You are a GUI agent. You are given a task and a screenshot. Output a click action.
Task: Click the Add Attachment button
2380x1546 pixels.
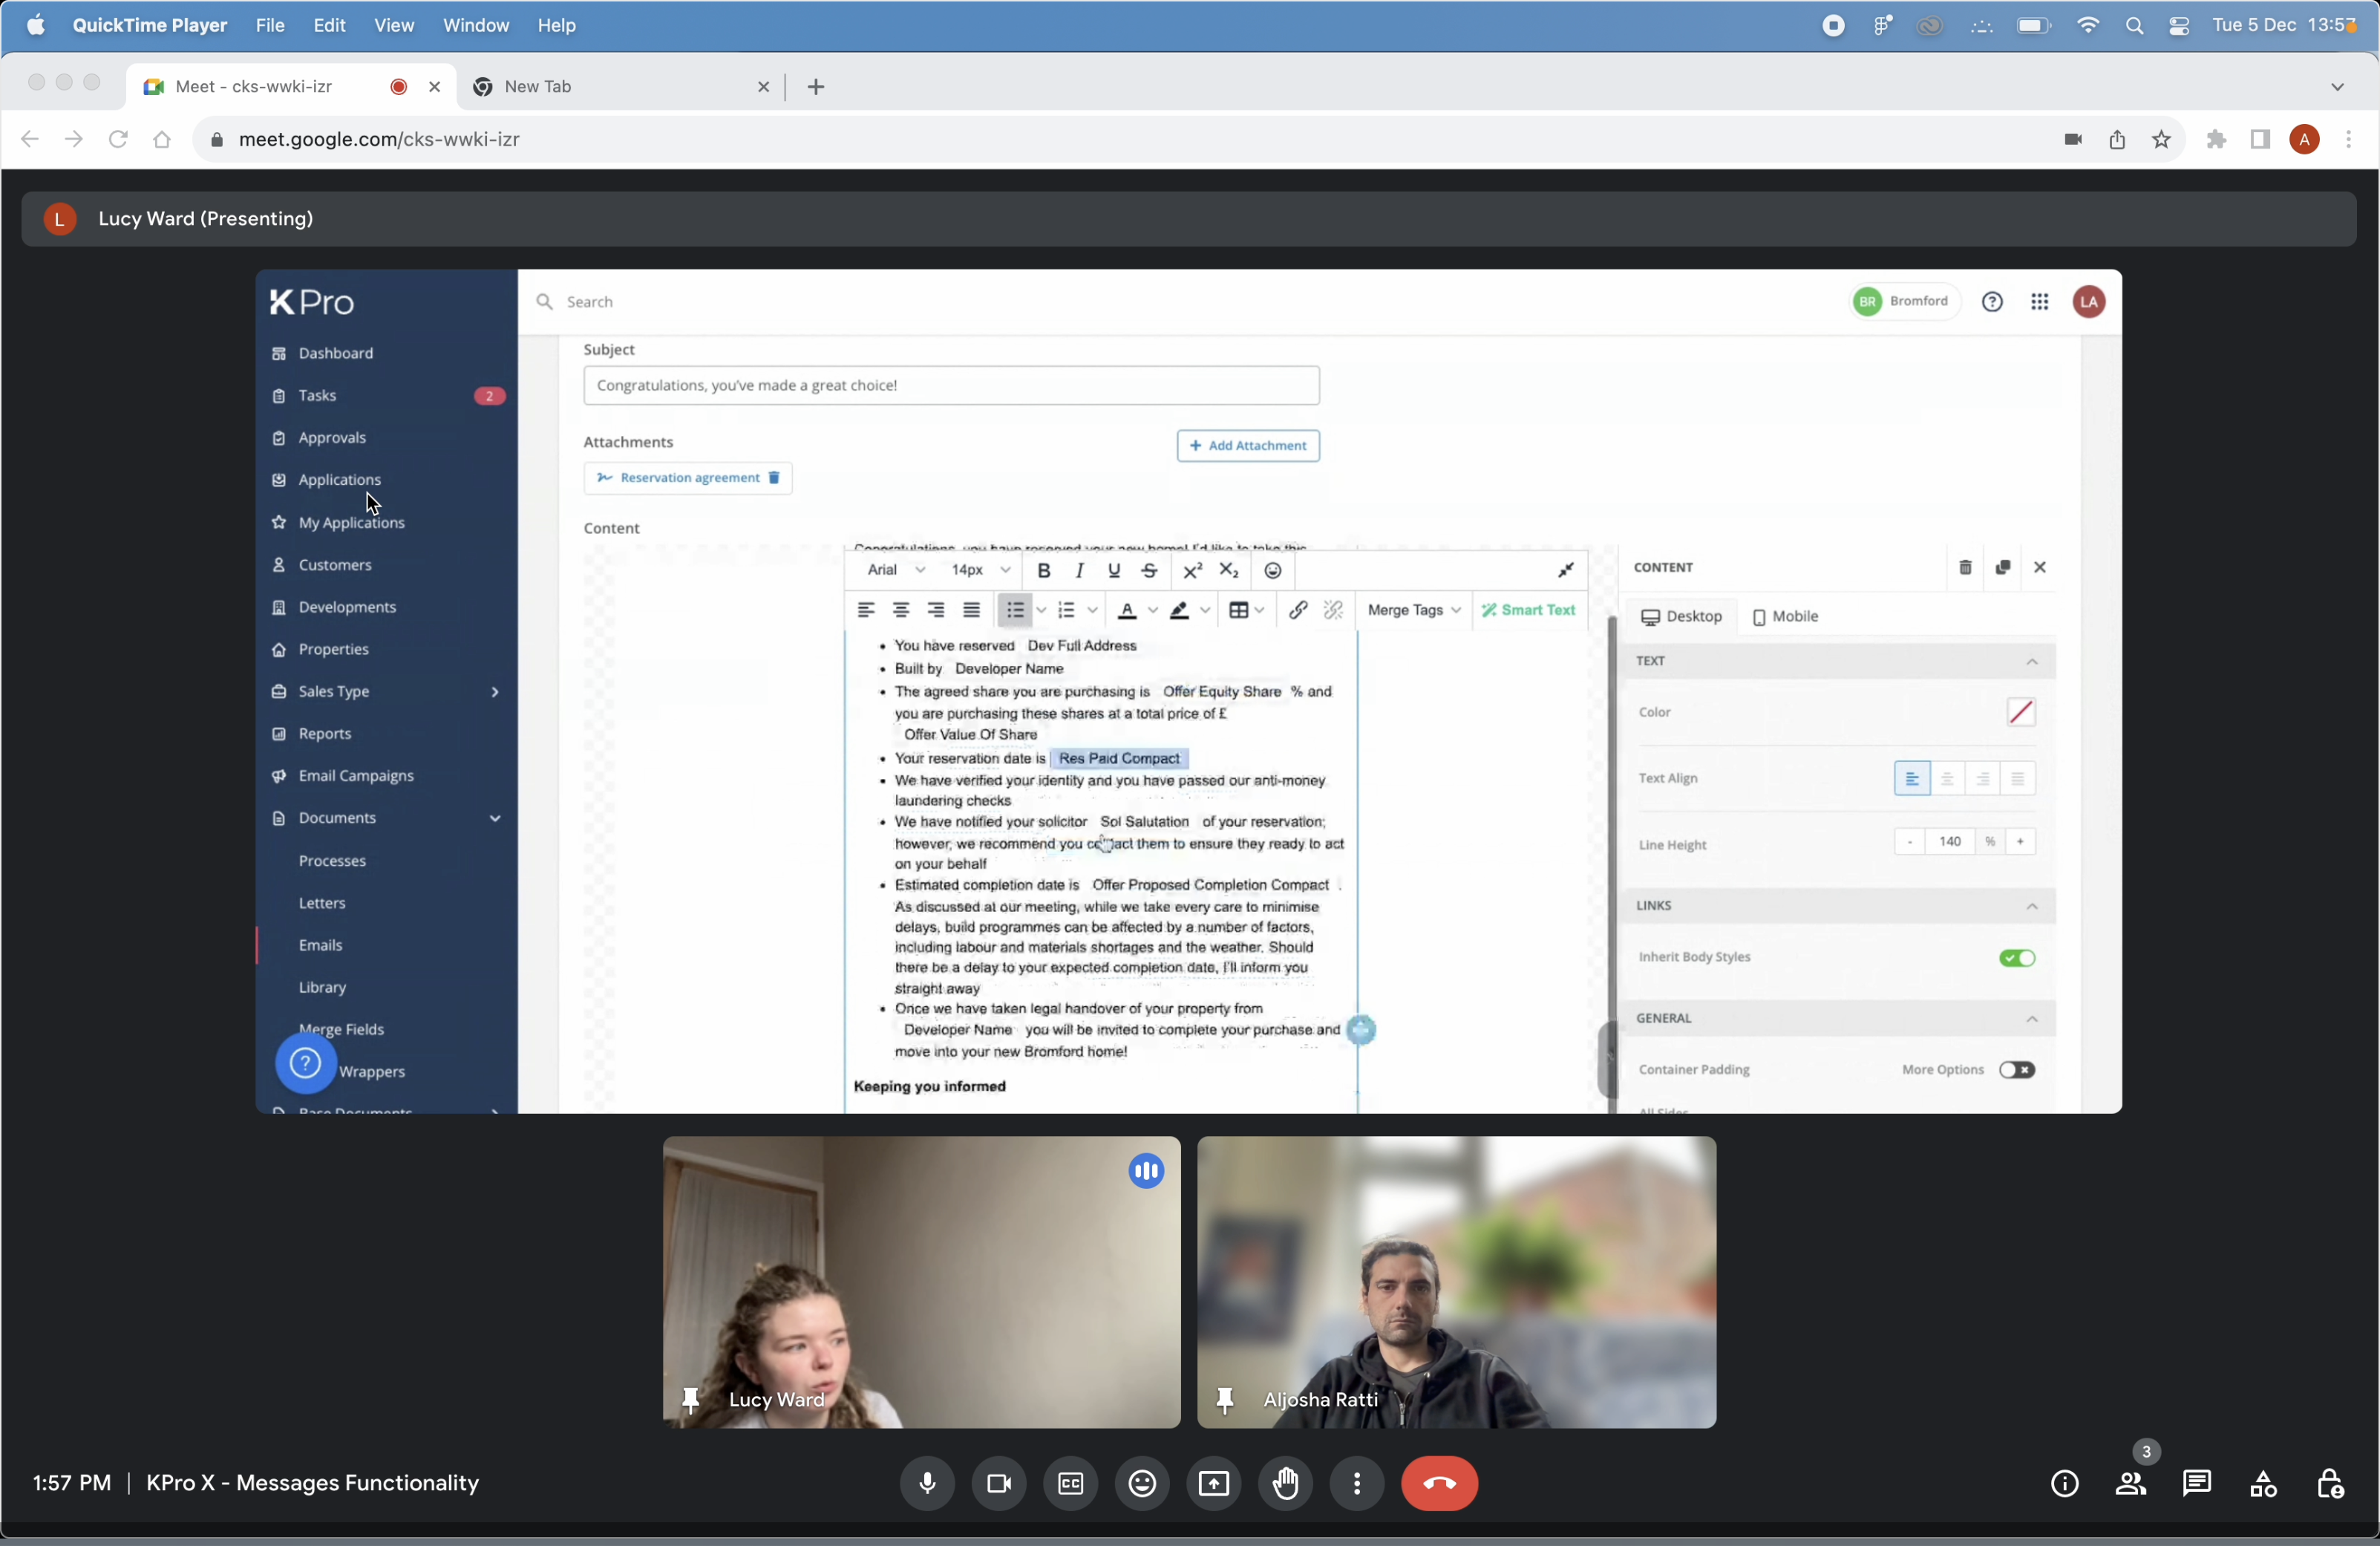tap(1247, 446)
